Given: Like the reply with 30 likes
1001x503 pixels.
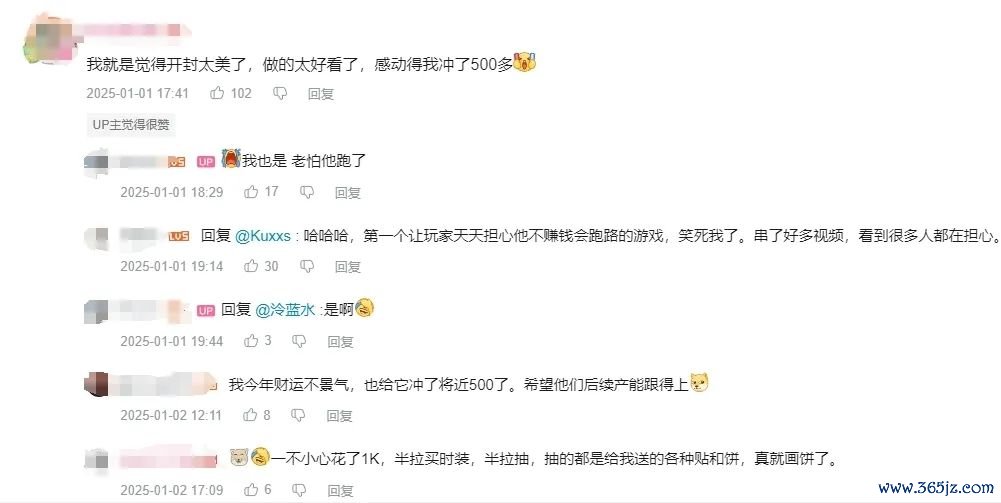Looking at the screenshot, I should coord(252,266).
